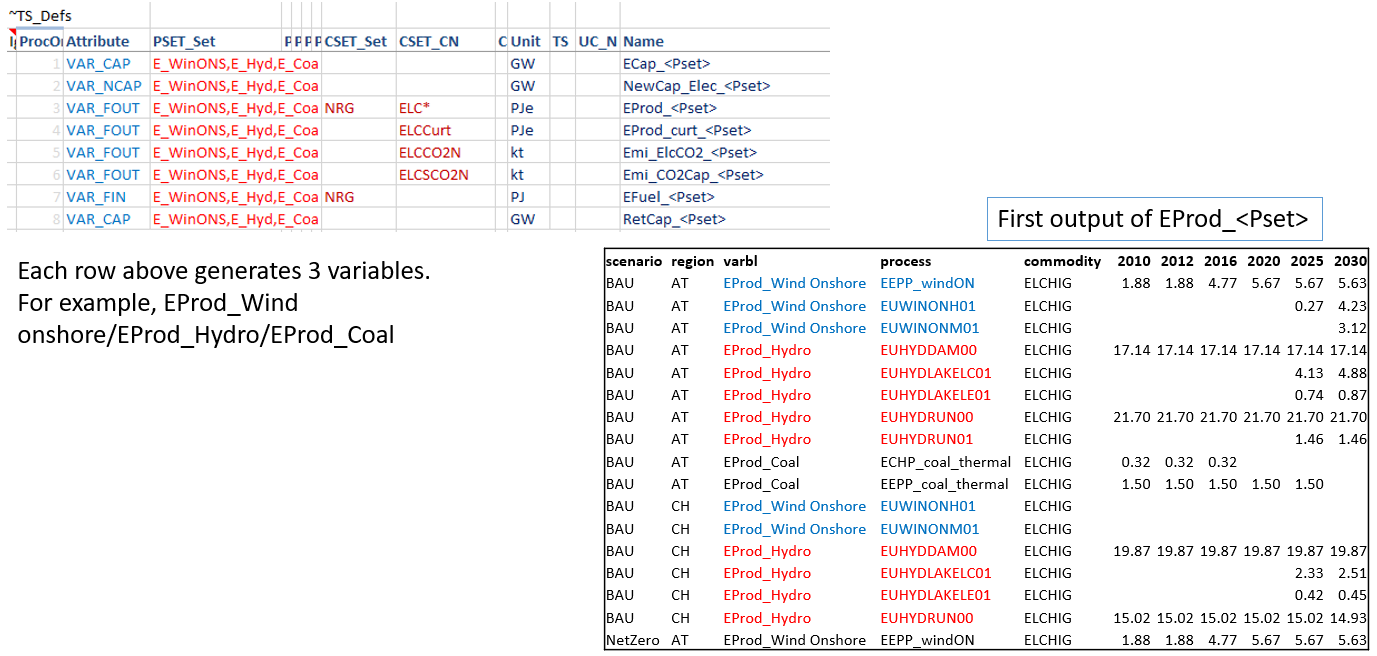Image resolution: width=1377 pixels, height=656 pixels.
Task: Select NRG in the ELC* row
Action: (x=340, y=108)
